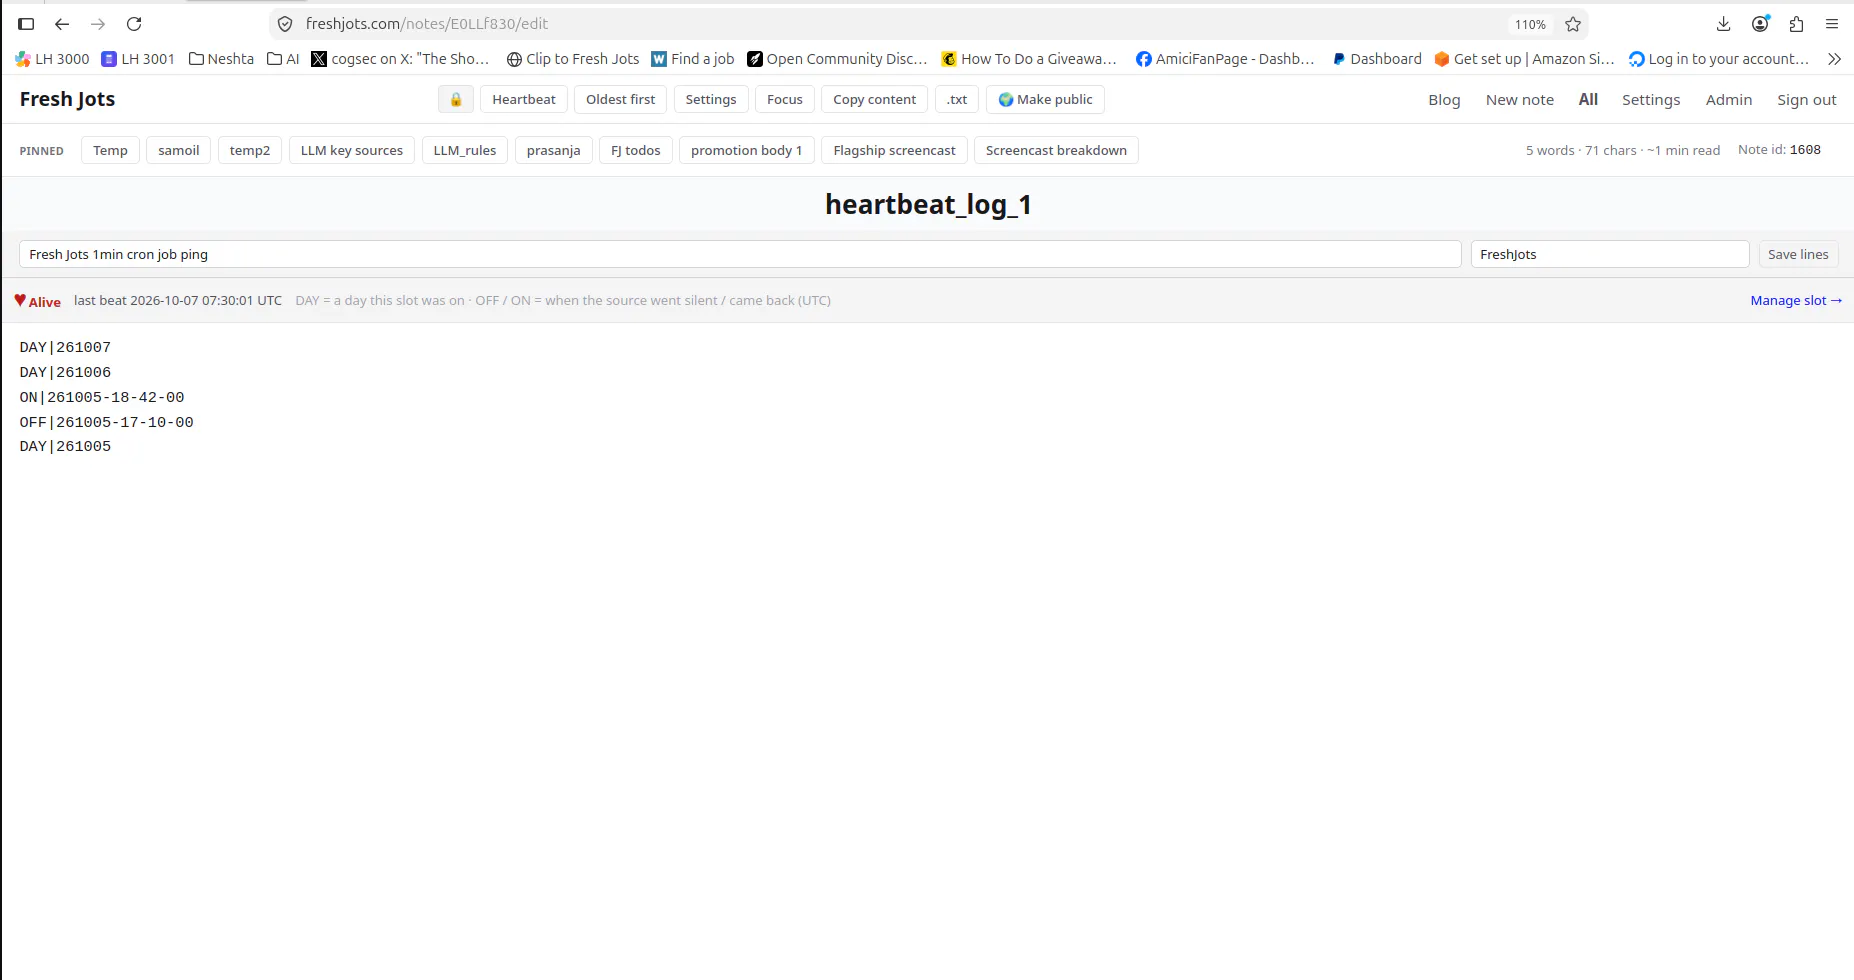The image size is (1854, 980).
Task: Click the Fresh Jots logo
Action: pyautogui.click(x=67, y=99)
